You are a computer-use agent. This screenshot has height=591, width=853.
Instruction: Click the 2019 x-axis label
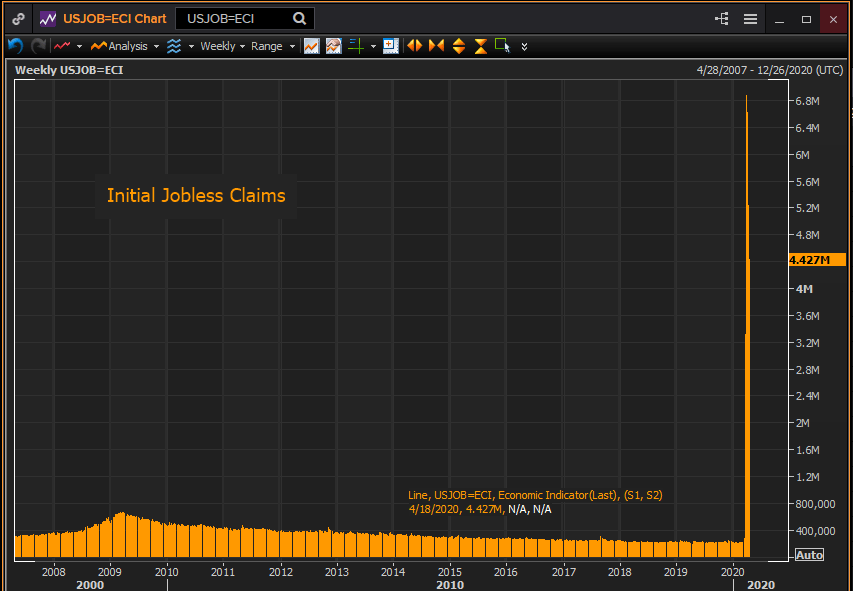(x=676, y=572)
